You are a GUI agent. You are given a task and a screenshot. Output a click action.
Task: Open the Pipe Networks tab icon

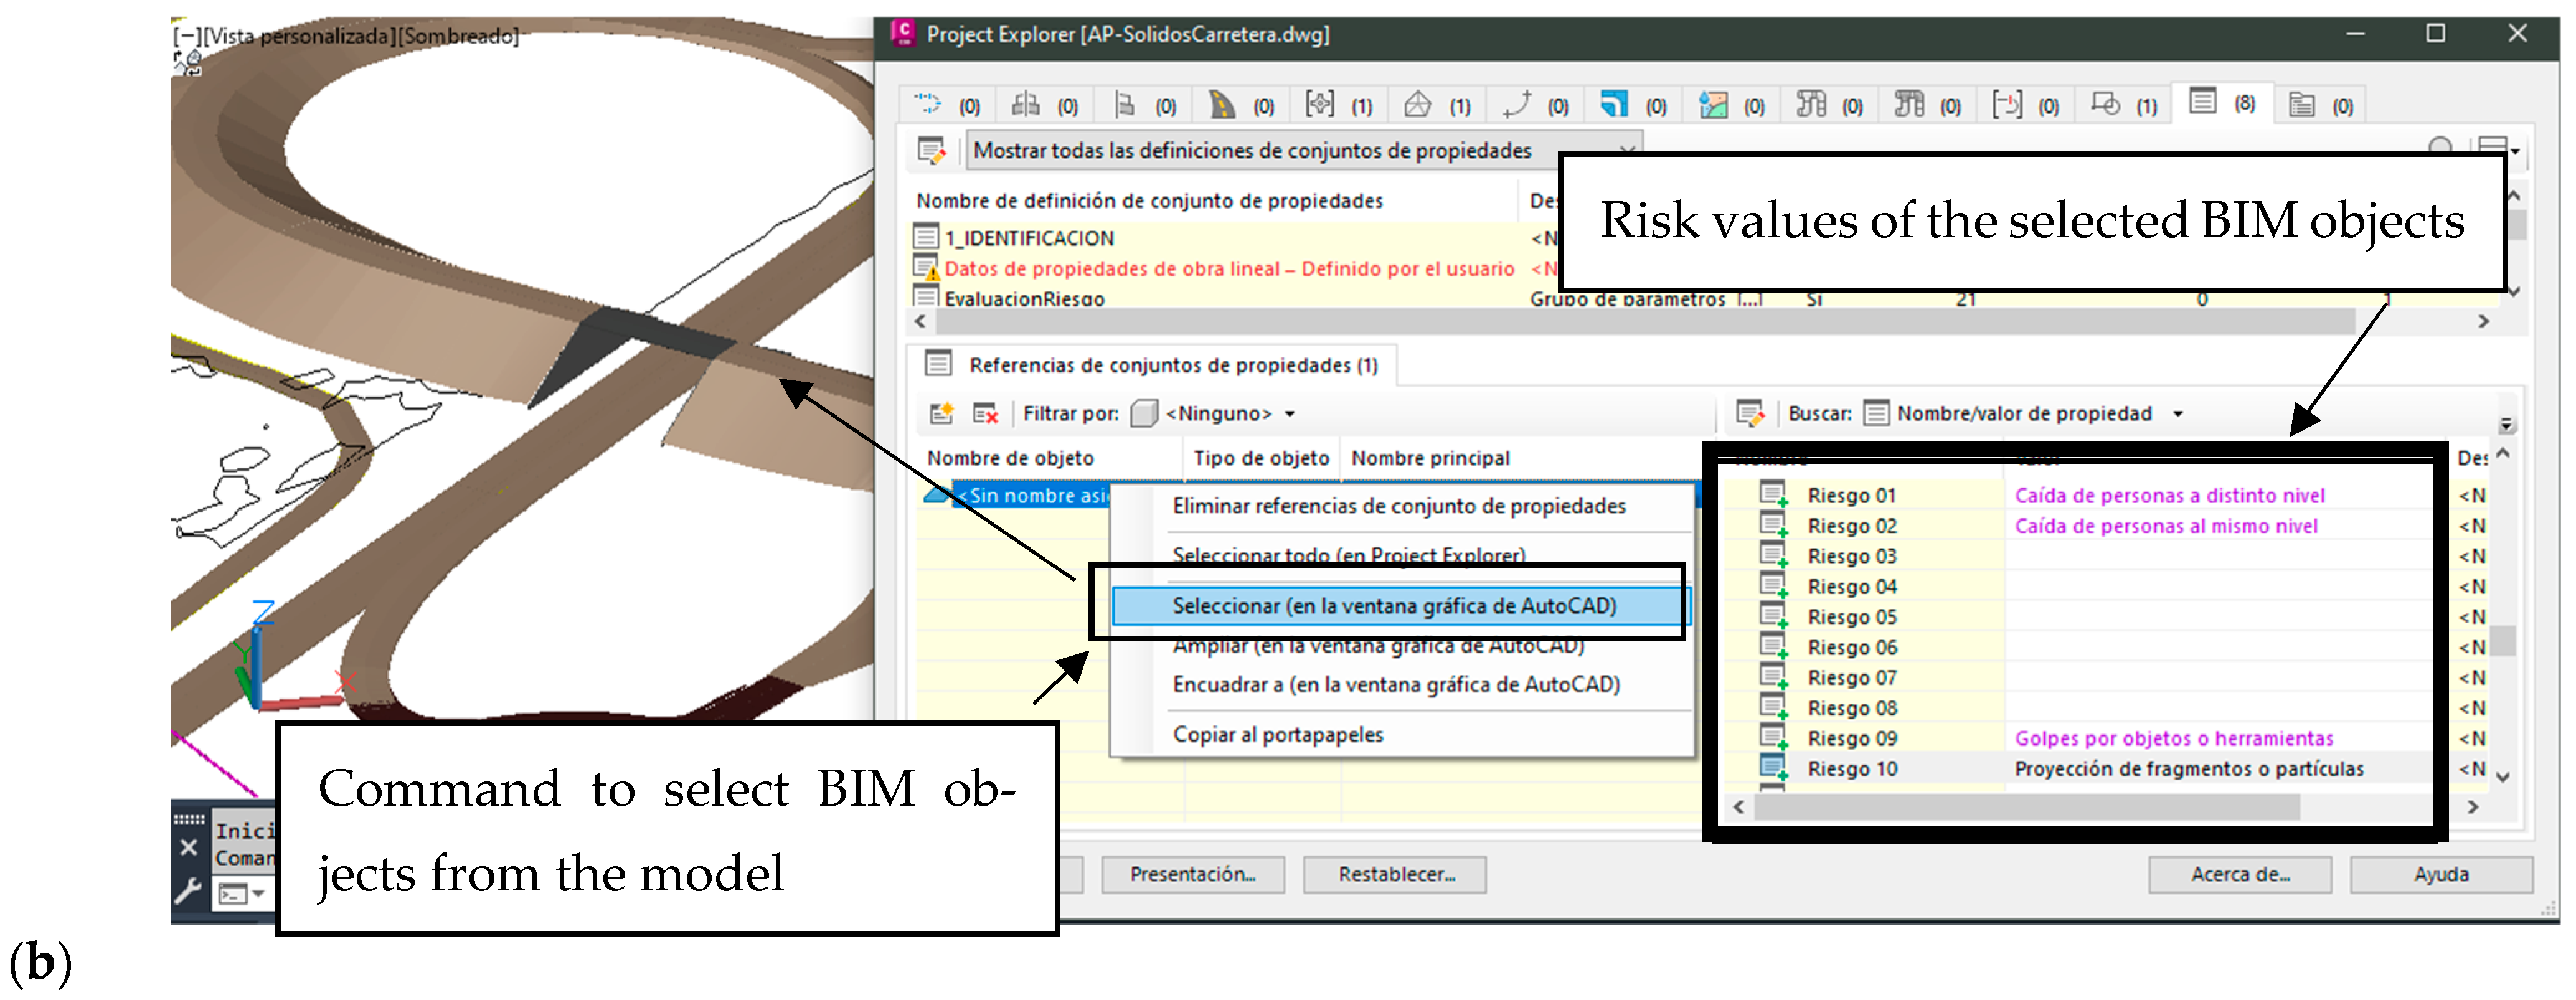[x=1810, y=104]
